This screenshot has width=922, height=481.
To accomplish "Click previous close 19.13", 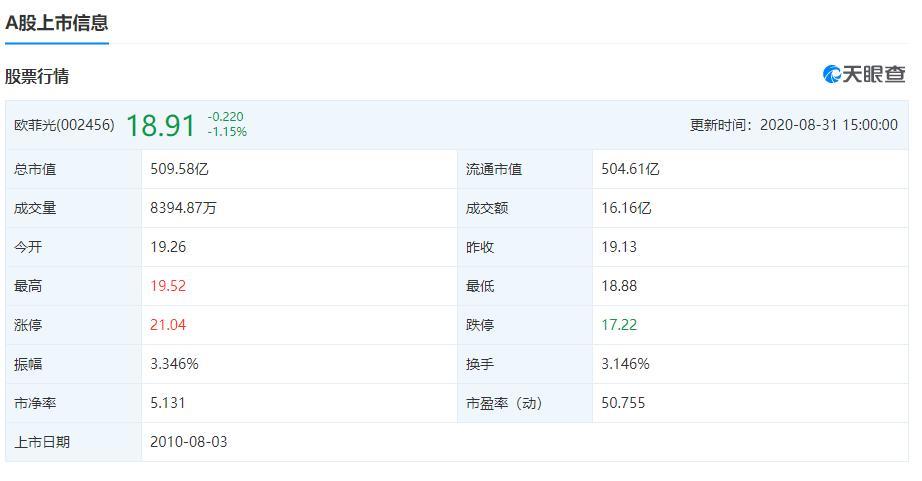I will coord(619,246).
